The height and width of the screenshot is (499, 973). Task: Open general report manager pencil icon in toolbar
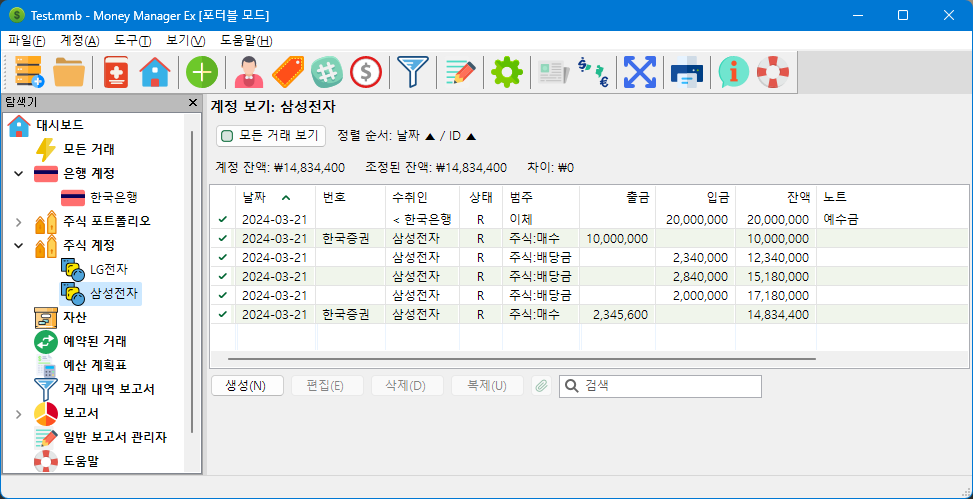coord(460,72)
